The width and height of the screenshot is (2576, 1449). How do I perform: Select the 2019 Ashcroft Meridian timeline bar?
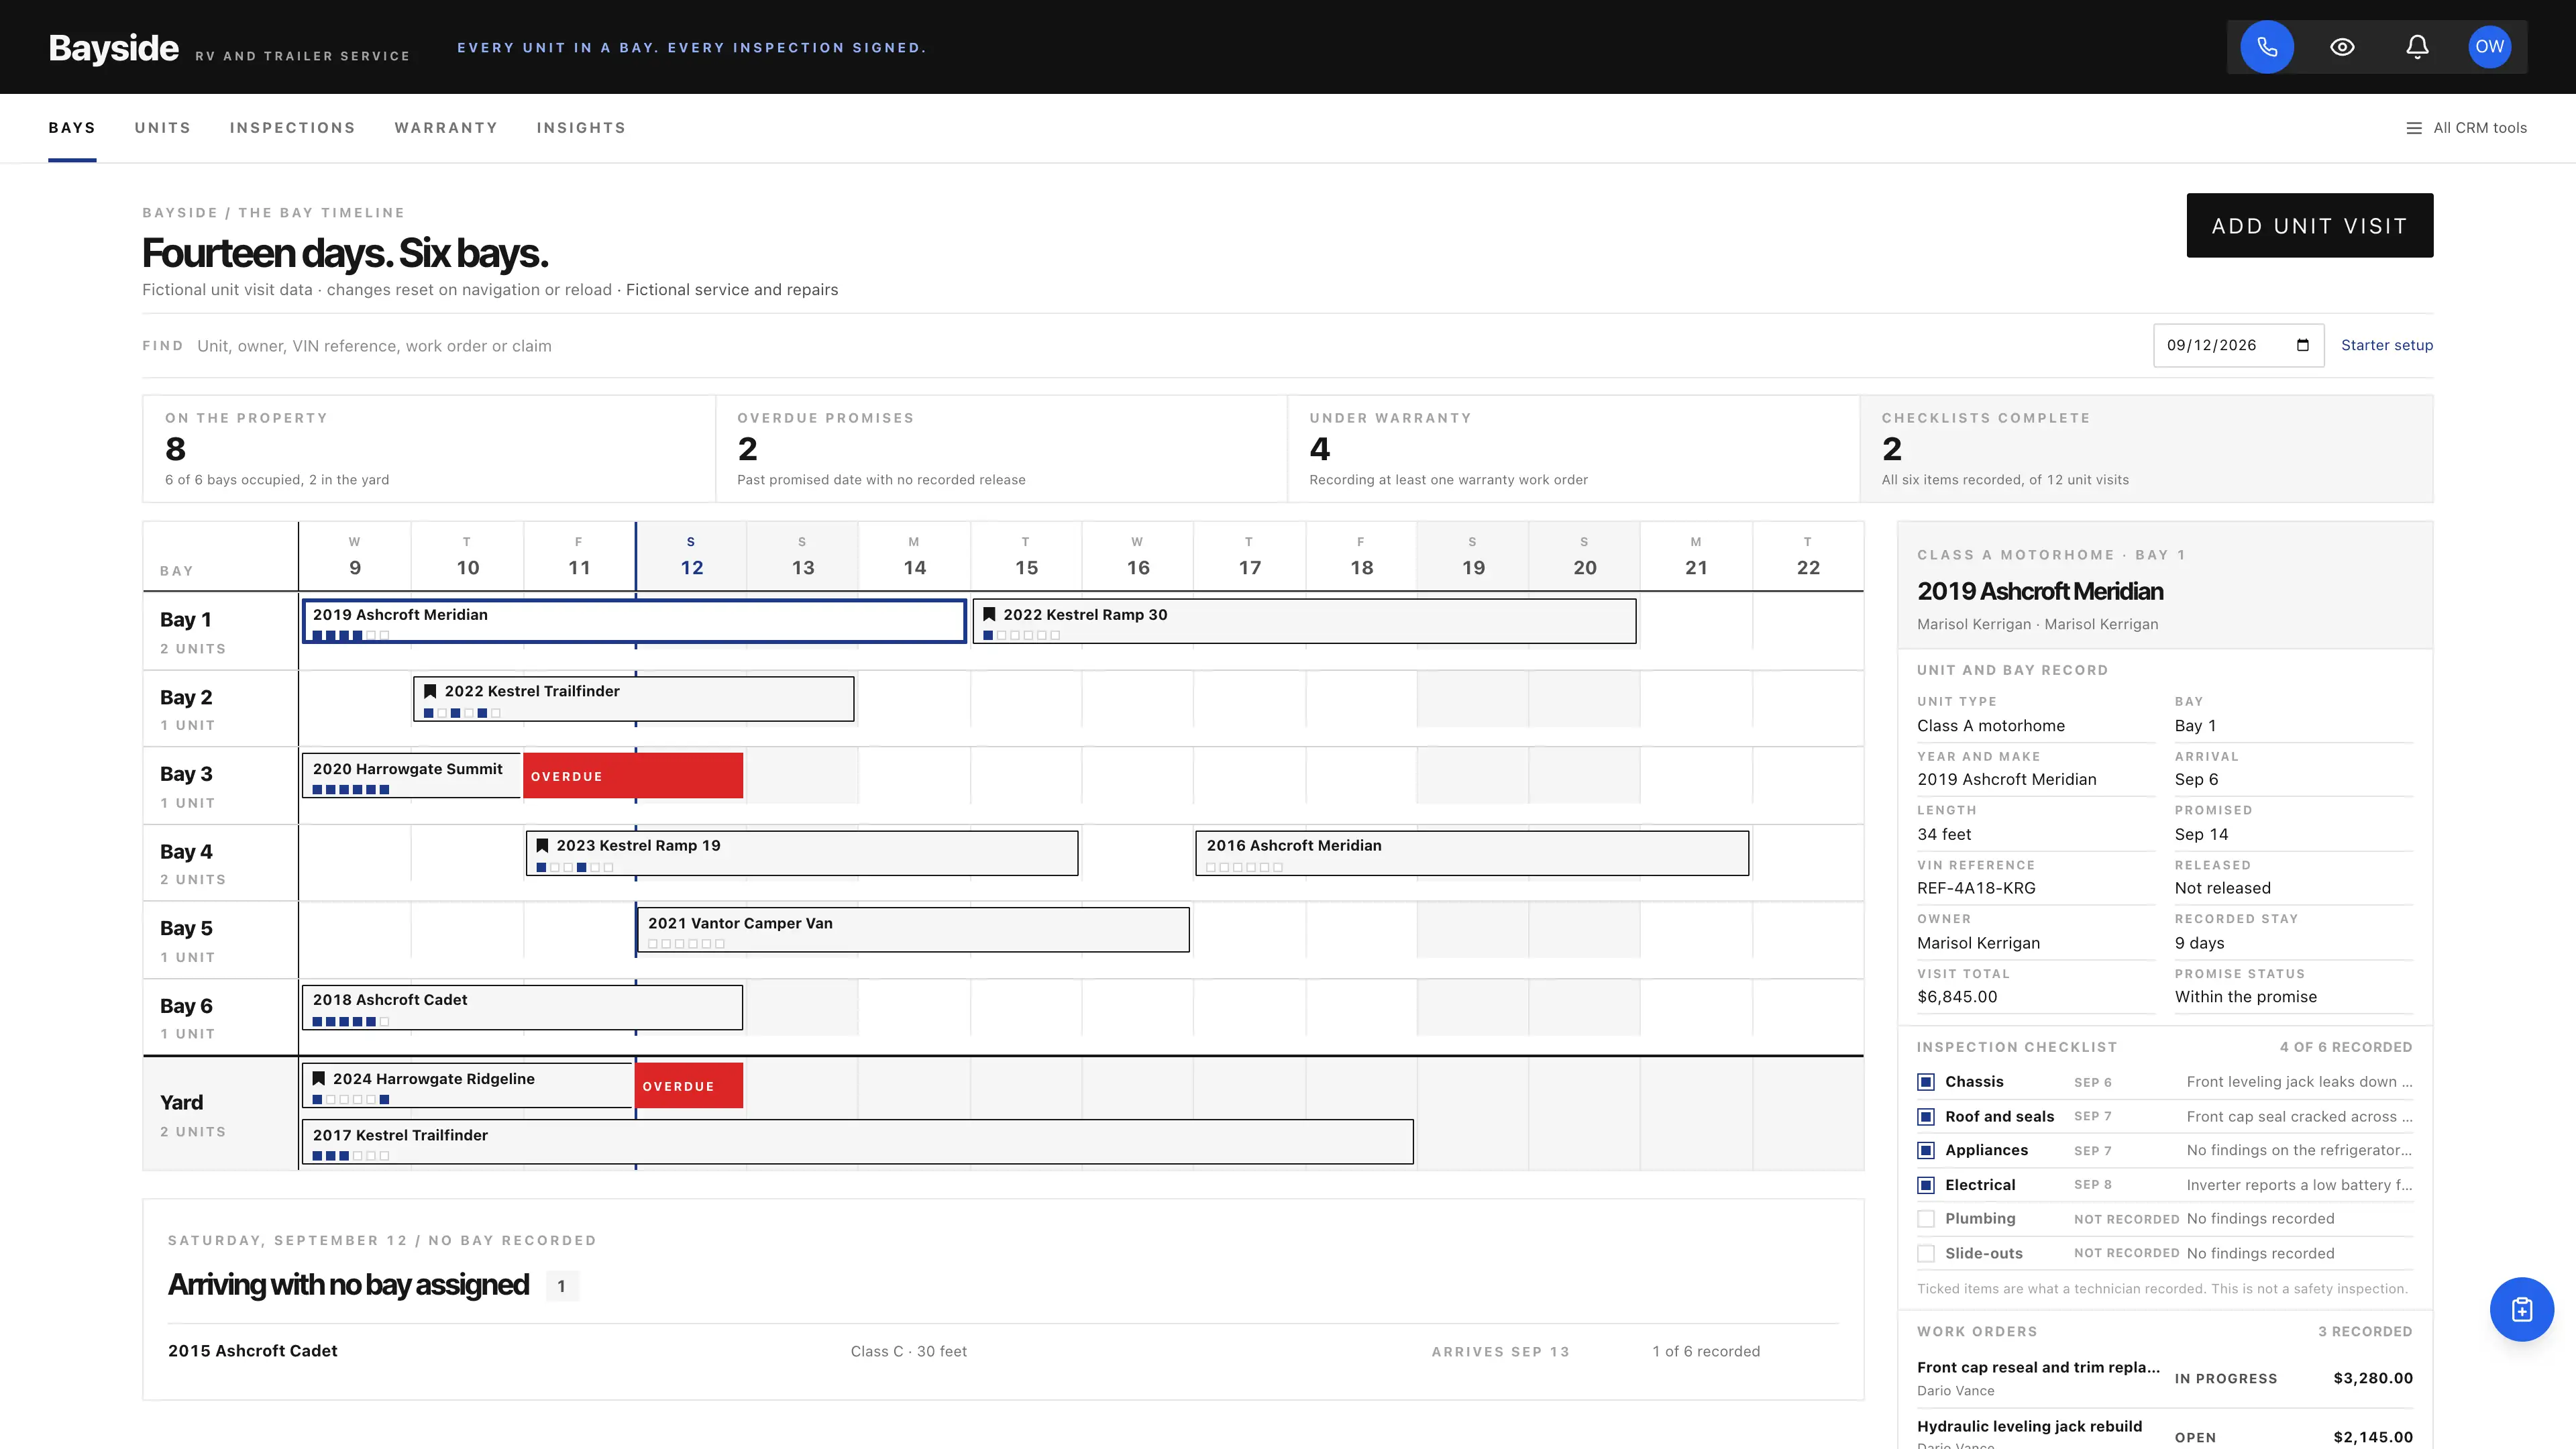coord(634,621)
